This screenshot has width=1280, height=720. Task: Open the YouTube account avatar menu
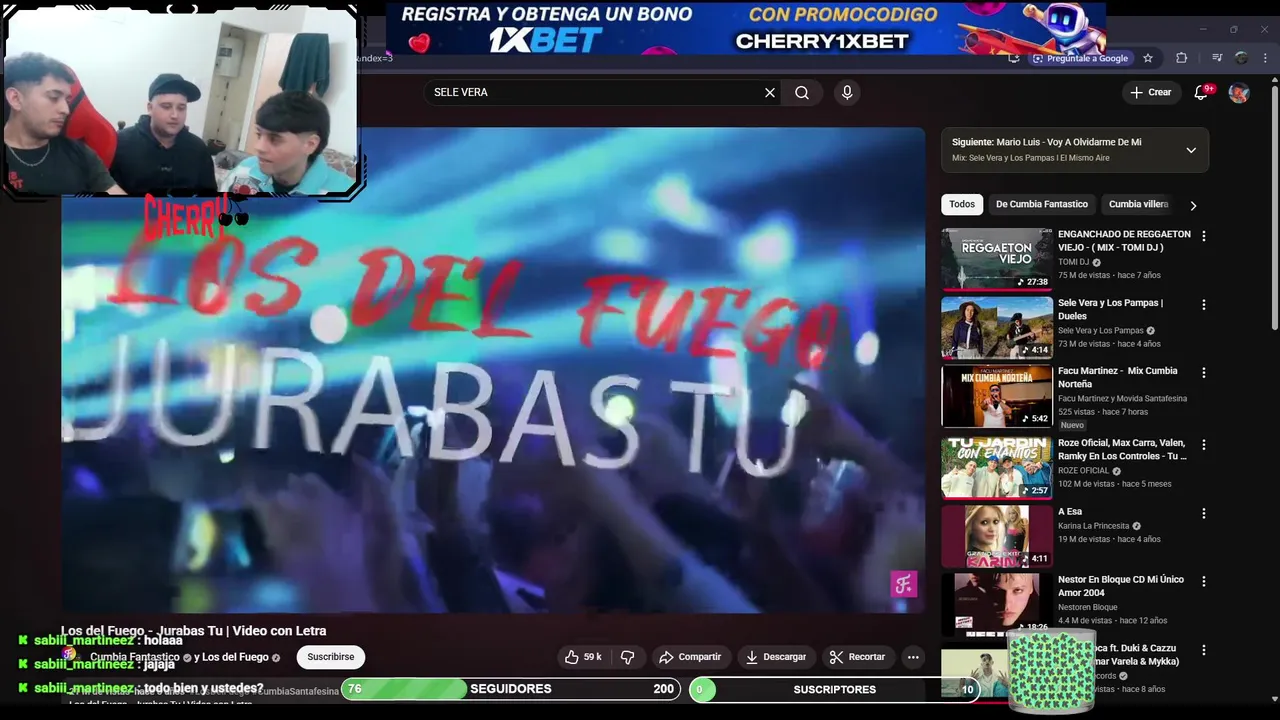(x=1239, y=92)
